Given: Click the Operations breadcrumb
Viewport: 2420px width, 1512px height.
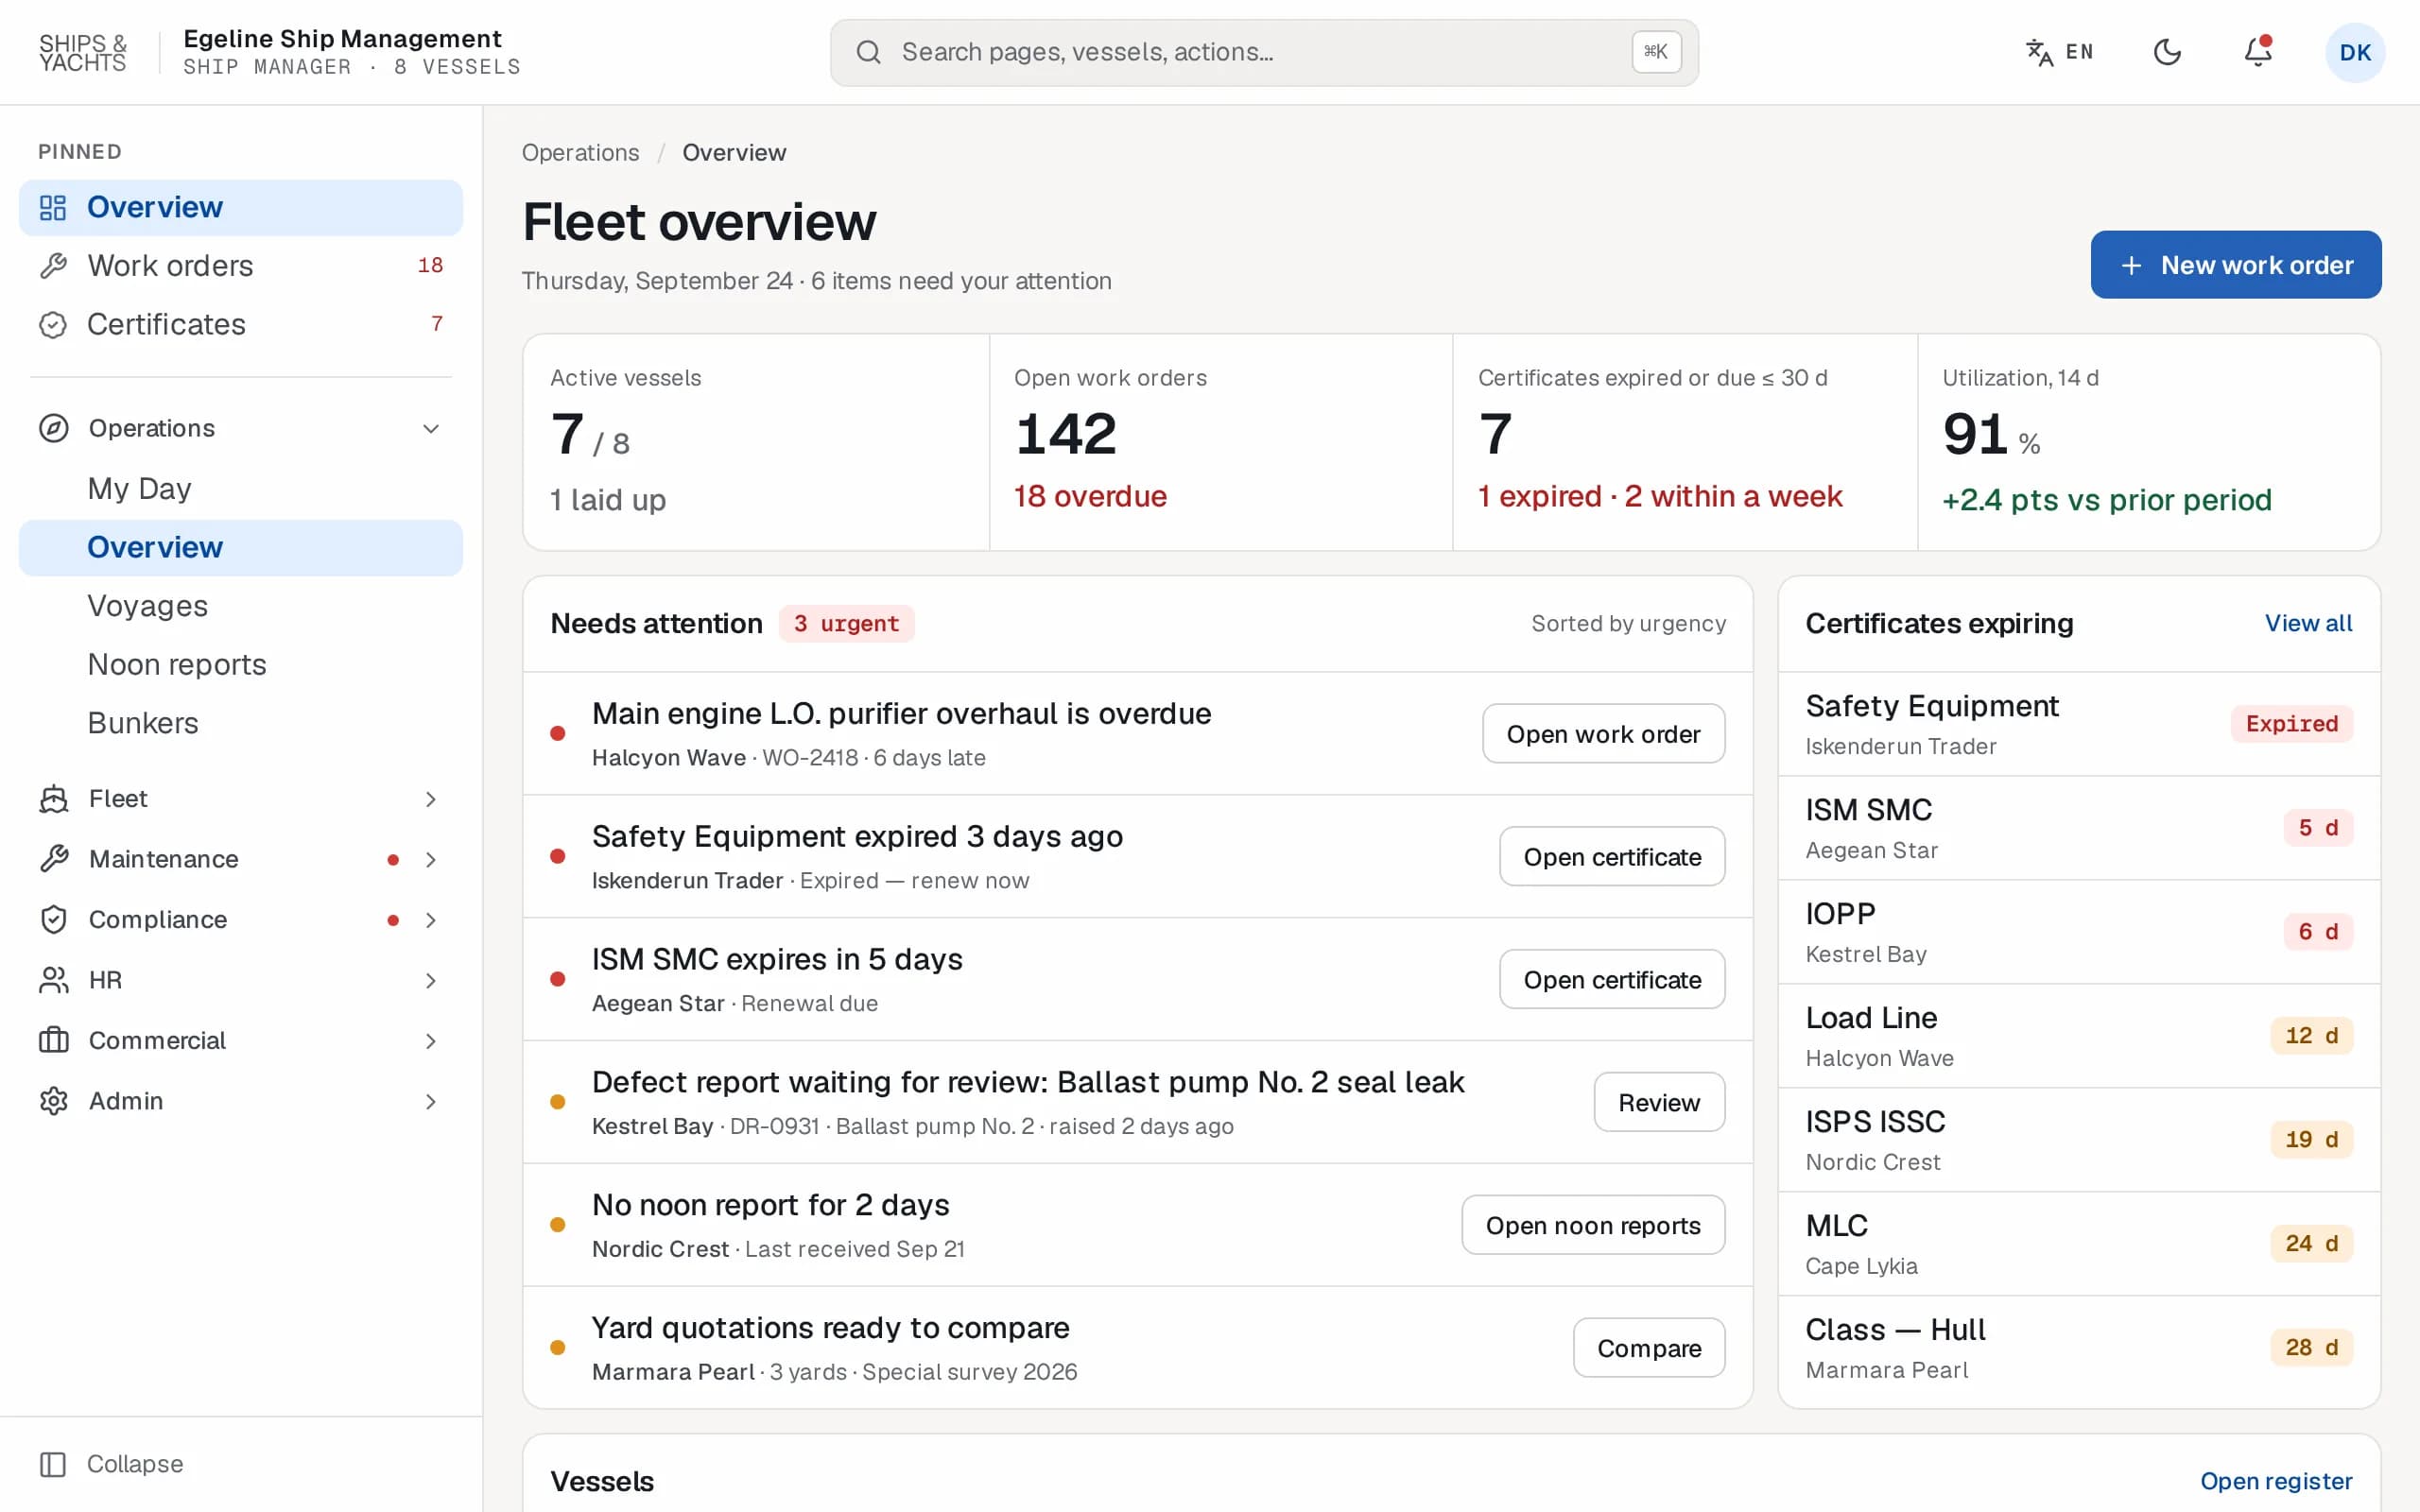Looking at the screenshot, I should coord(580,153).
